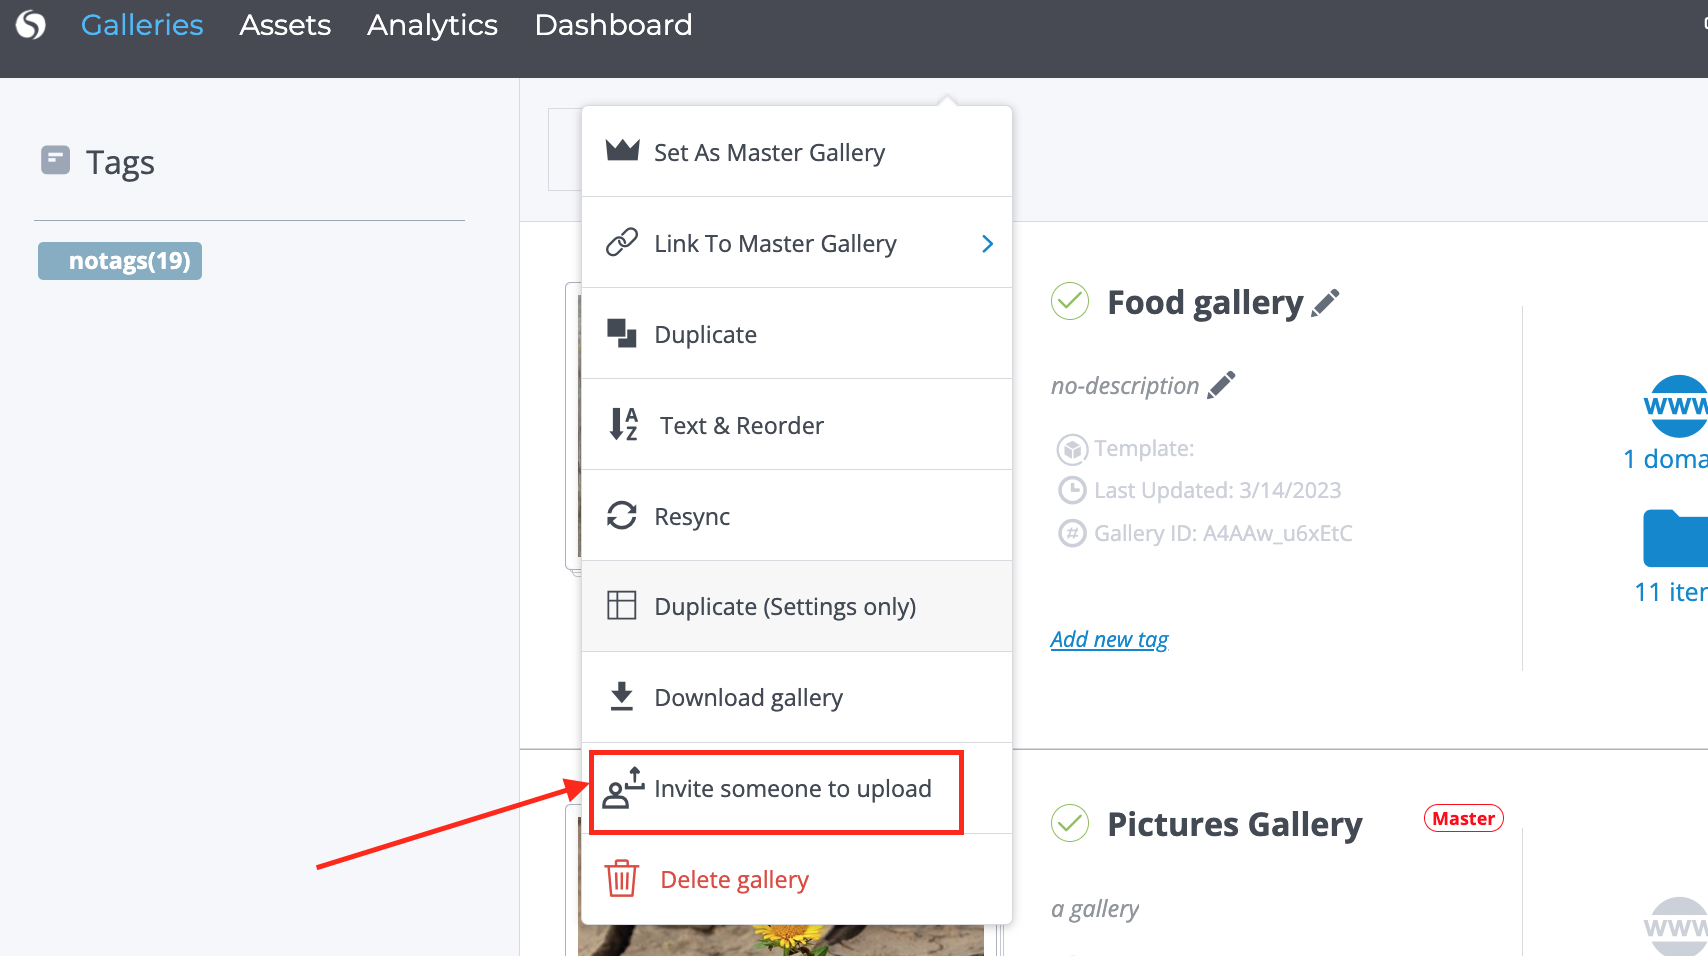This screenshot has width=1708, height=956.
Task: Expand the Link To Master Gallery submenu arrow
Action: 987,244
